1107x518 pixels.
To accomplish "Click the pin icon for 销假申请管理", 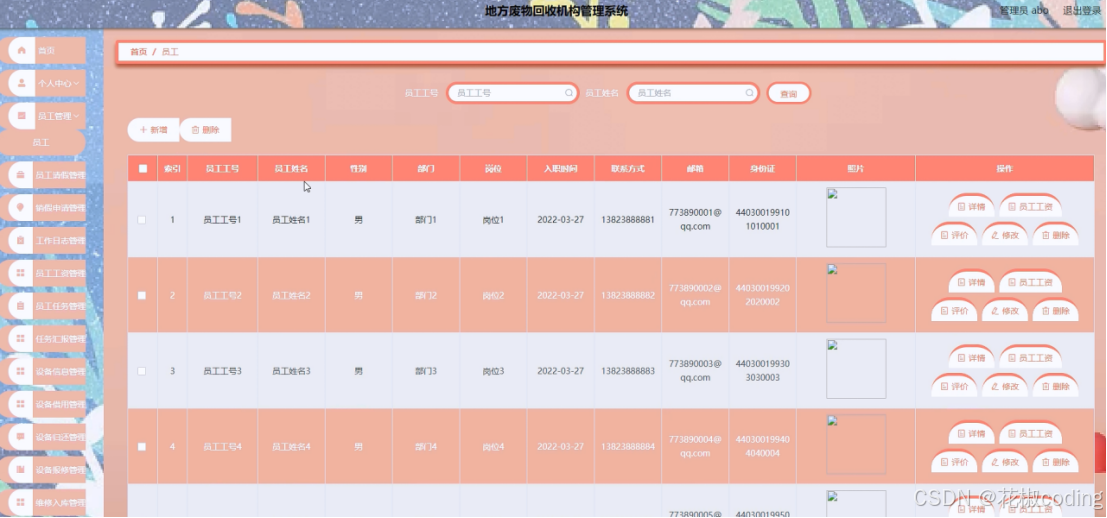I will coord(20,207).
